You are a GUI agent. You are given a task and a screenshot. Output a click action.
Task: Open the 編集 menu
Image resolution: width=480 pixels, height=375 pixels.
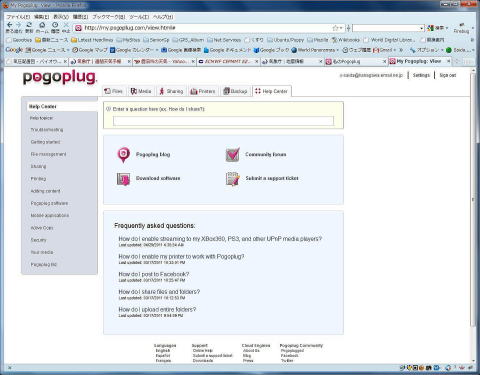(42, 17)
